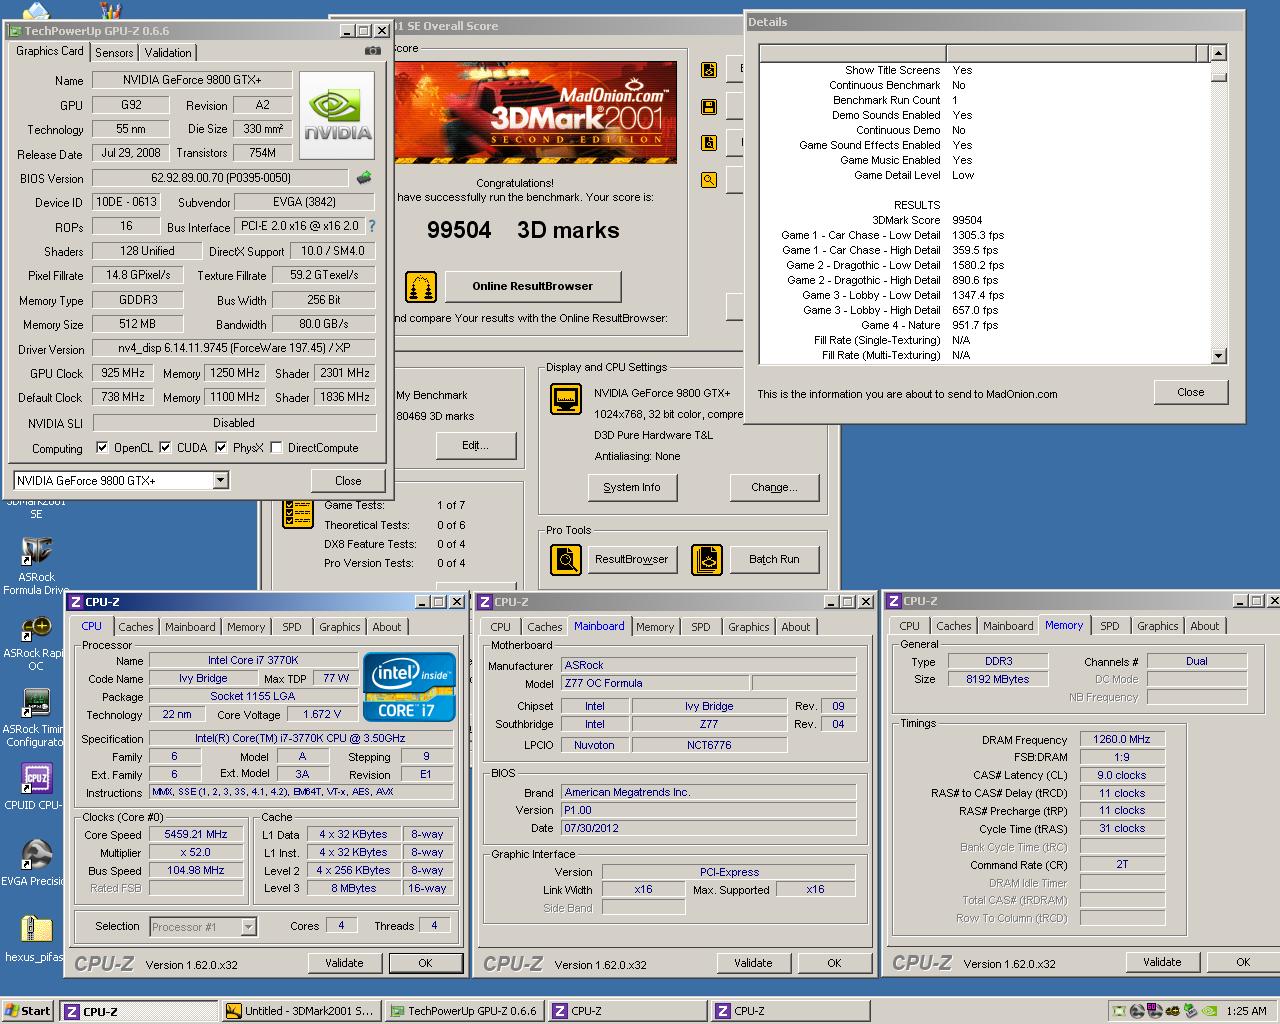Switch to the Sensors tab in GPU-Z

tap(114, 53)
